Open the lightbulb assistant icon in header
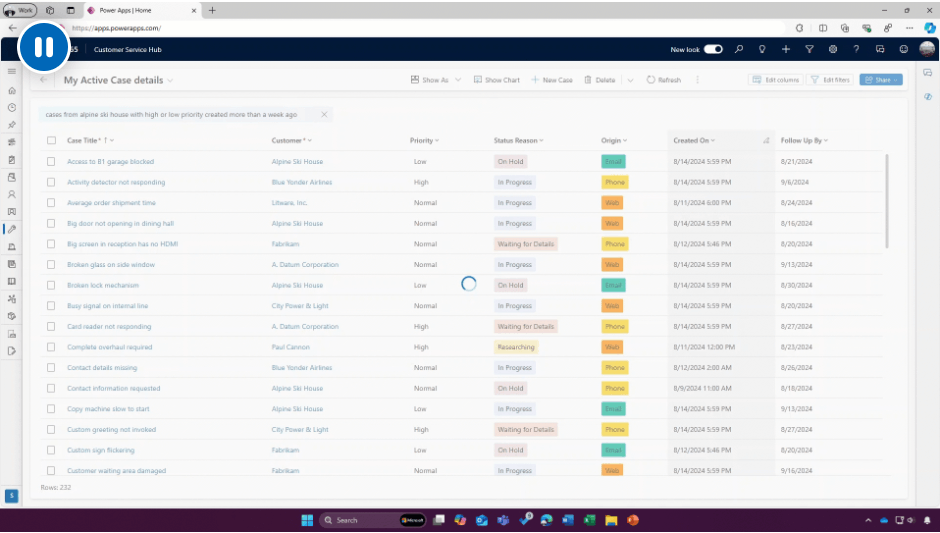The image size is (940, 533). [x=762, y=49]
